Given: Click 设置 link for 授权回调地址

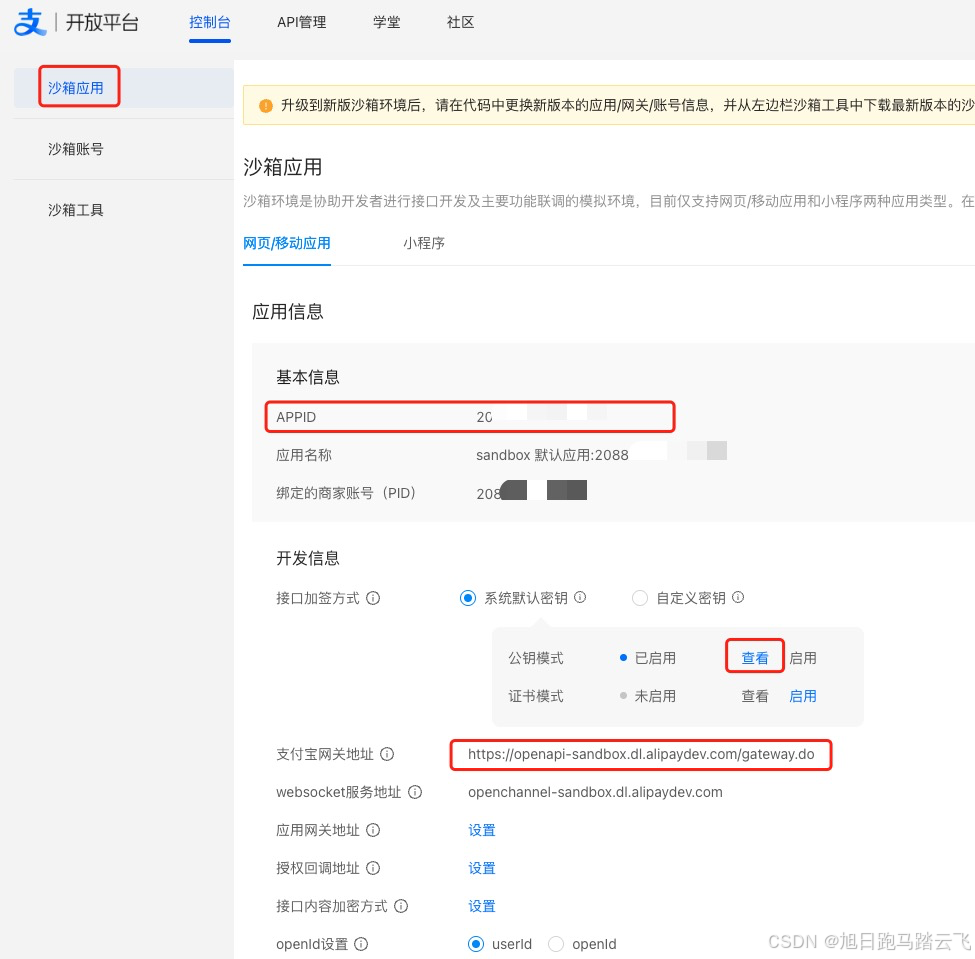Looking at the screenshot, I should pyautogui.click(x=482, y=868).
